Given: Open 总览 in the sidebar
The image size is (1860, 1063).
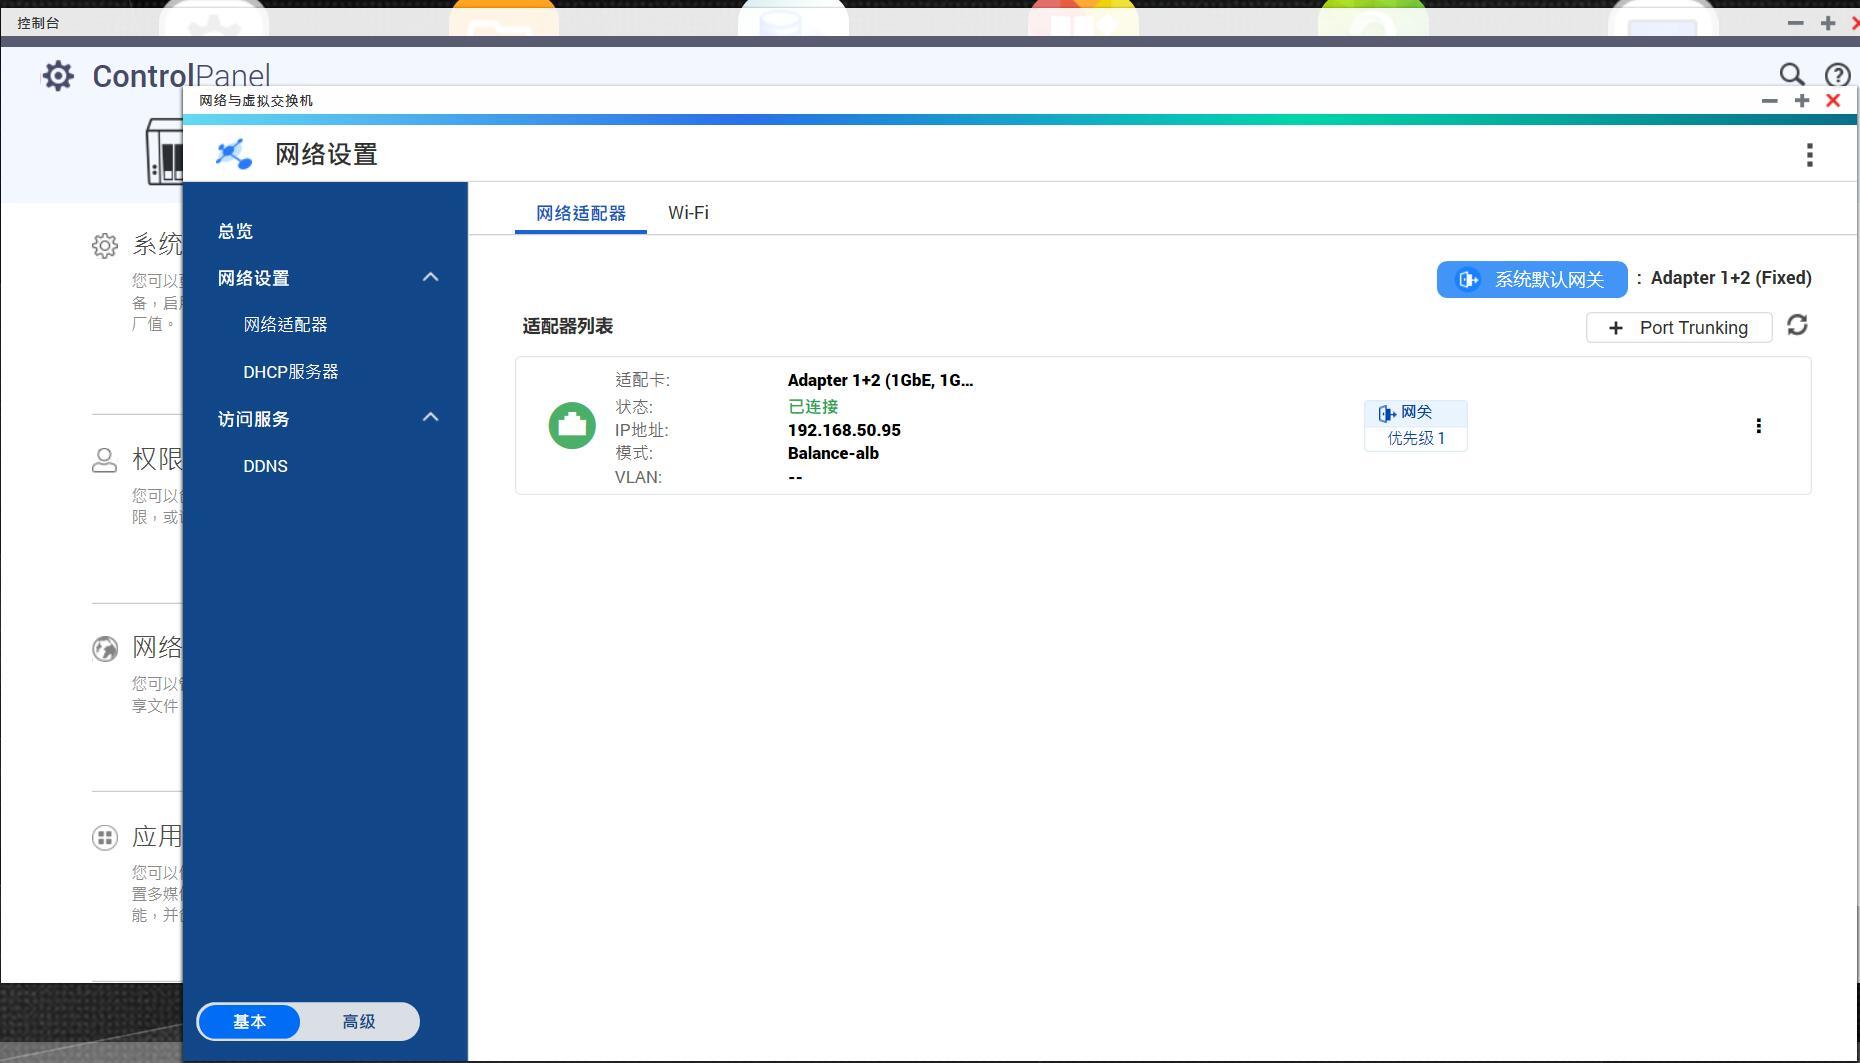Looking at the screenshot, I should point(236,231).
